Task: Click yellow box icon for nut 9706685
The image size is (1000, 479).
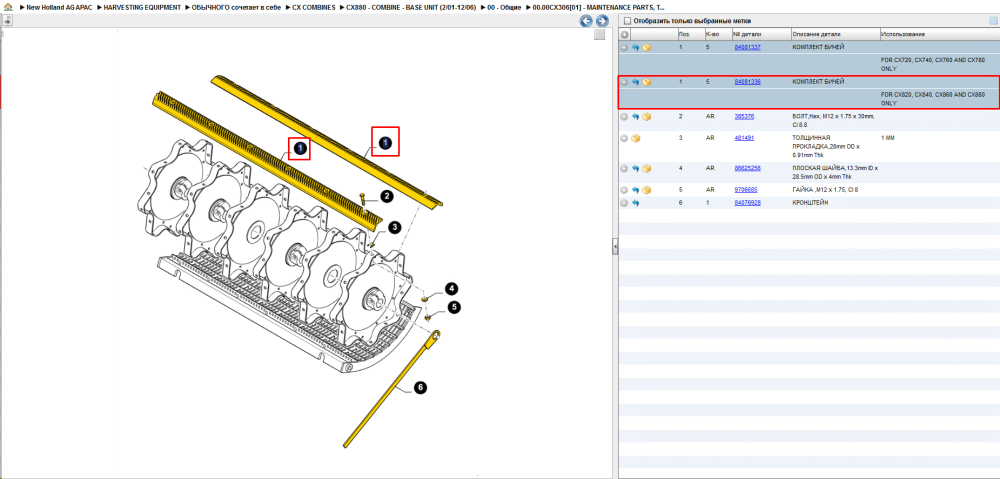Action: (647, 190)
